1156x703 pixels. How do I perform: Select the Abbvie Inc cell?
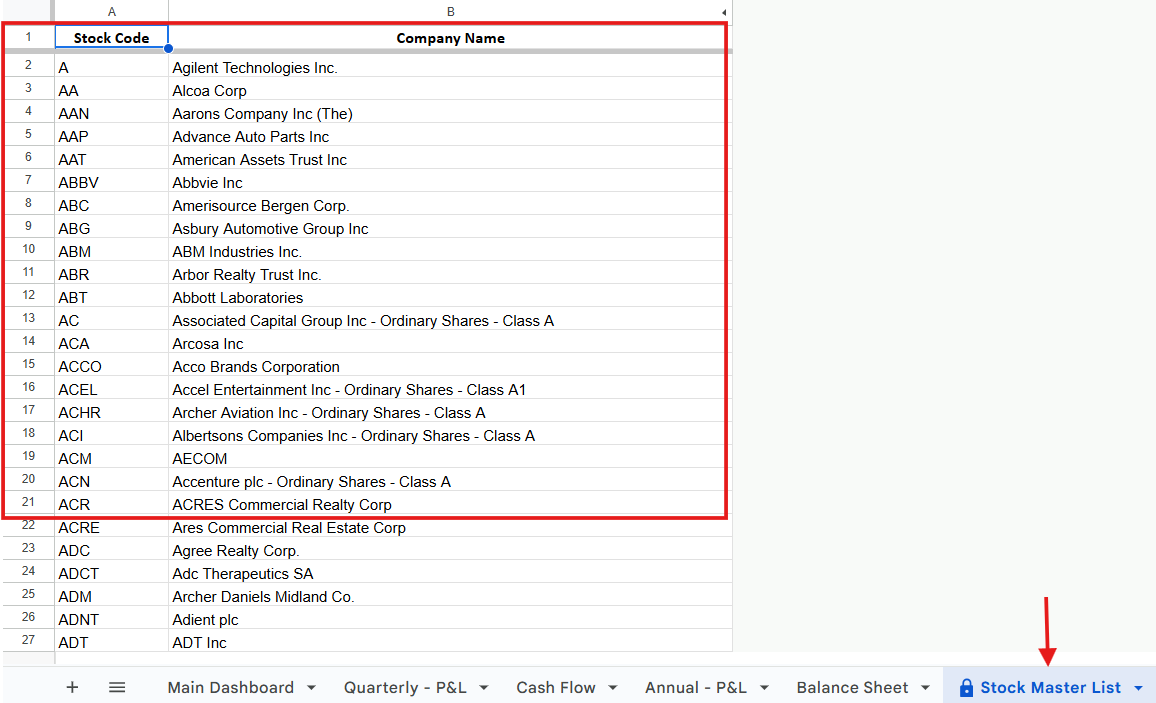[450, 182]
